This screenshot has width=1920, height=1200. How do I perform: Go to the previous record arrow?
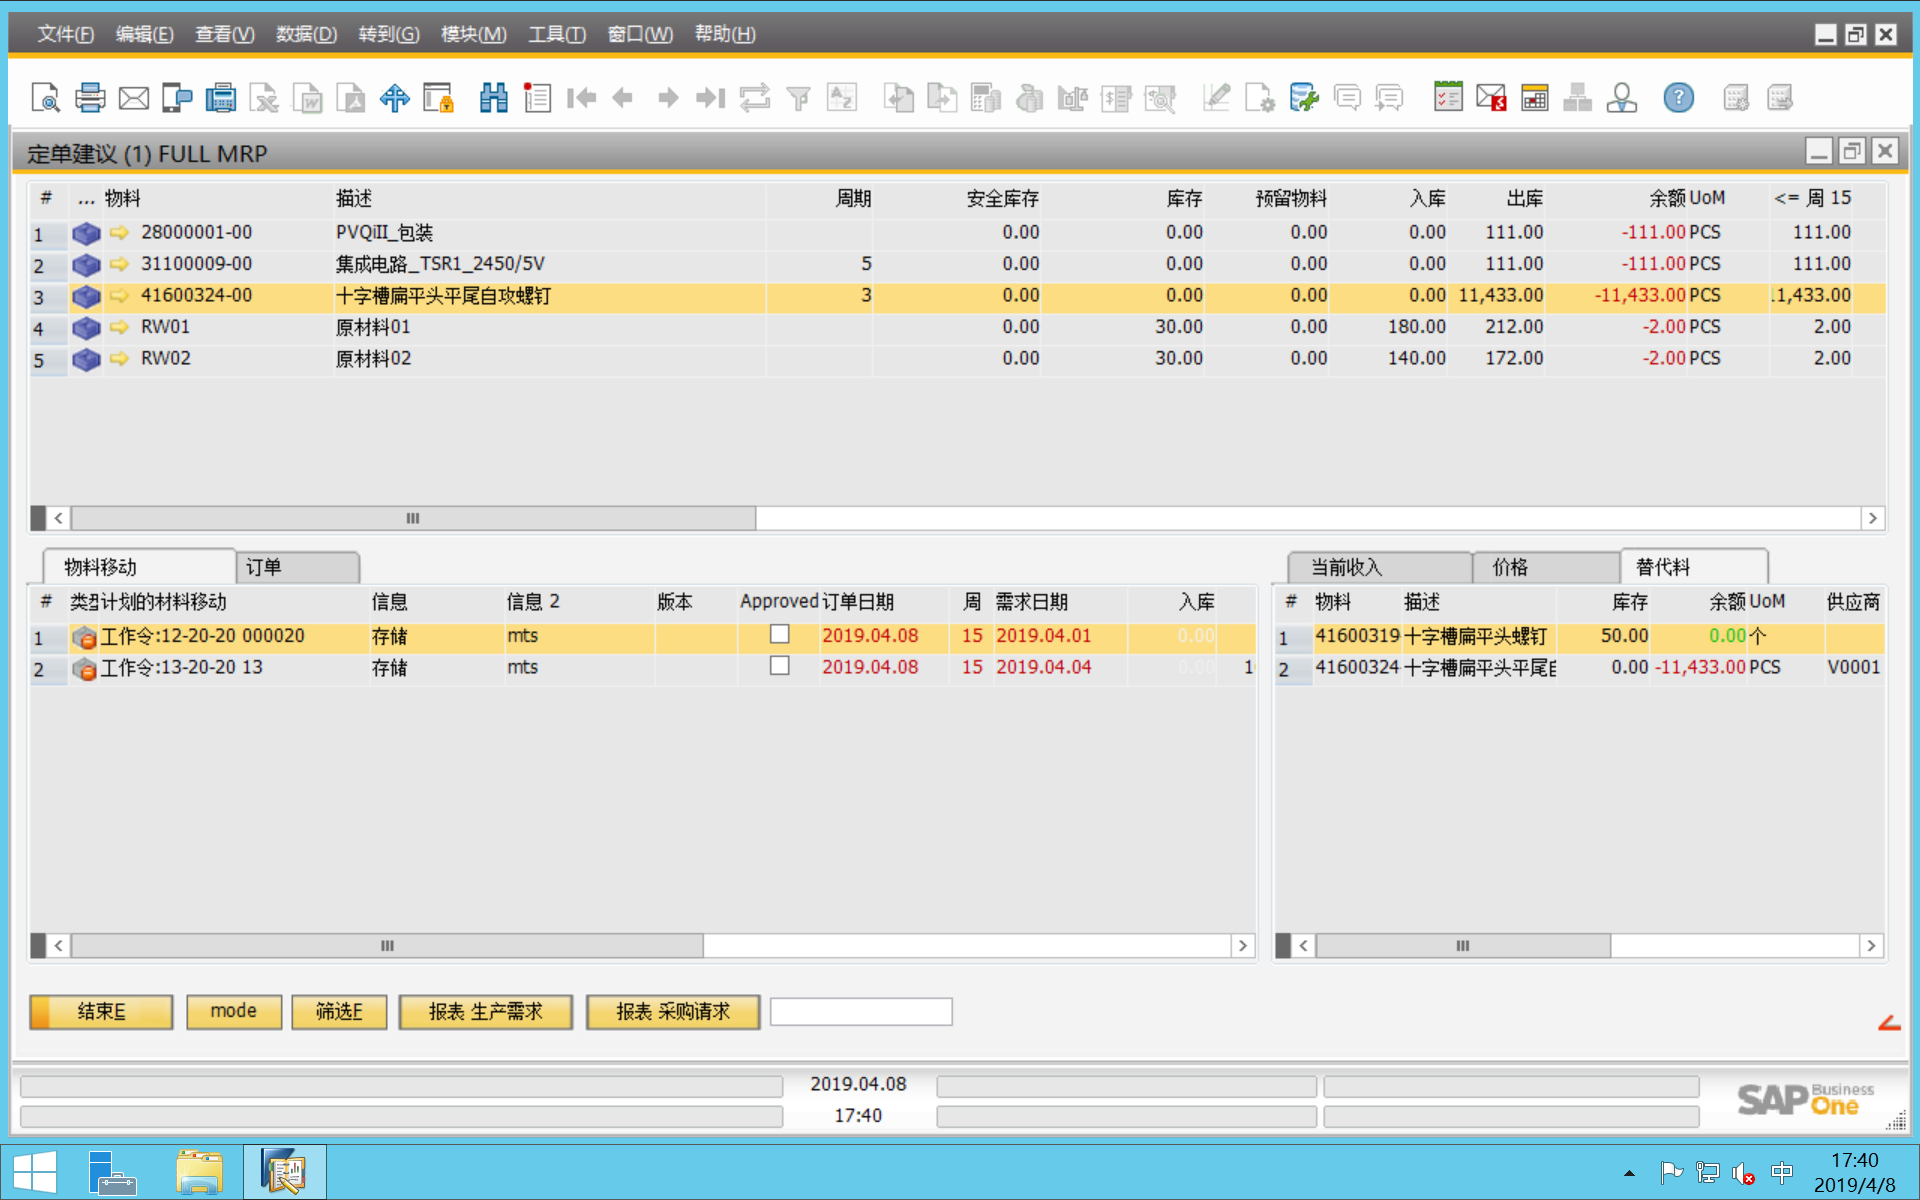pos(623,98)
